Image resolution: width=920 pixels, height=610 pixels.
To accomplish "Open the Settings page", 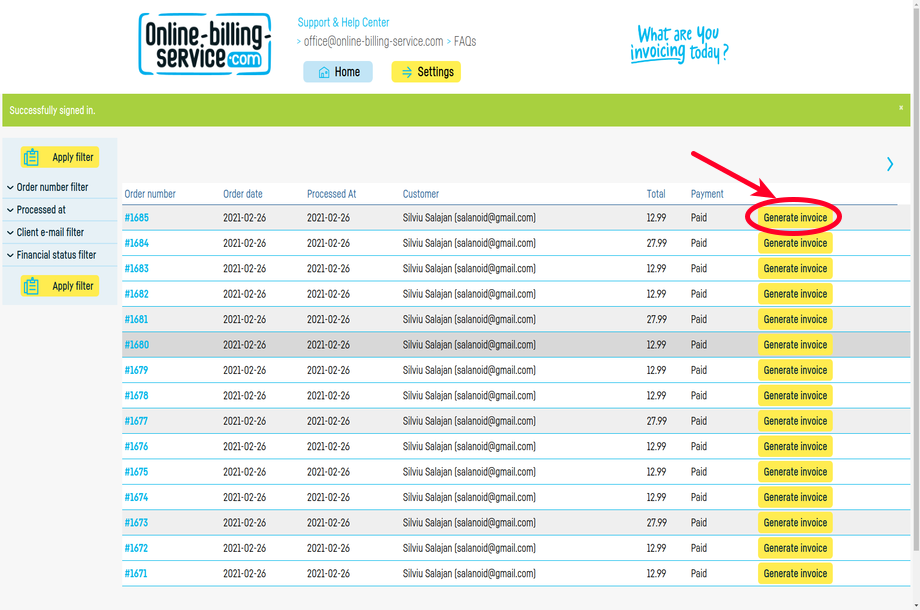I will click(426, 72).
